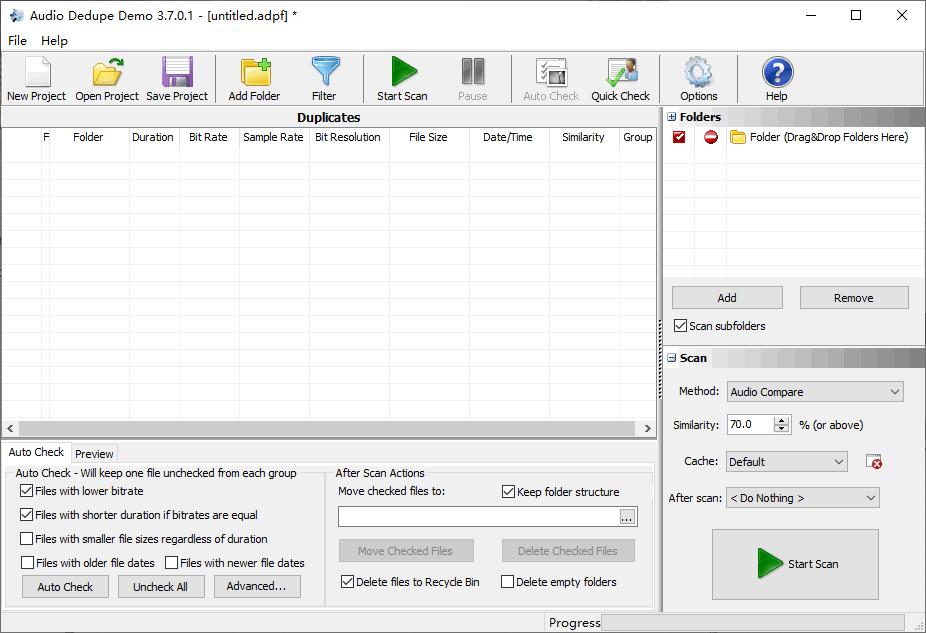
Task: Check Files with older file dates
Action: coord(27,563)
